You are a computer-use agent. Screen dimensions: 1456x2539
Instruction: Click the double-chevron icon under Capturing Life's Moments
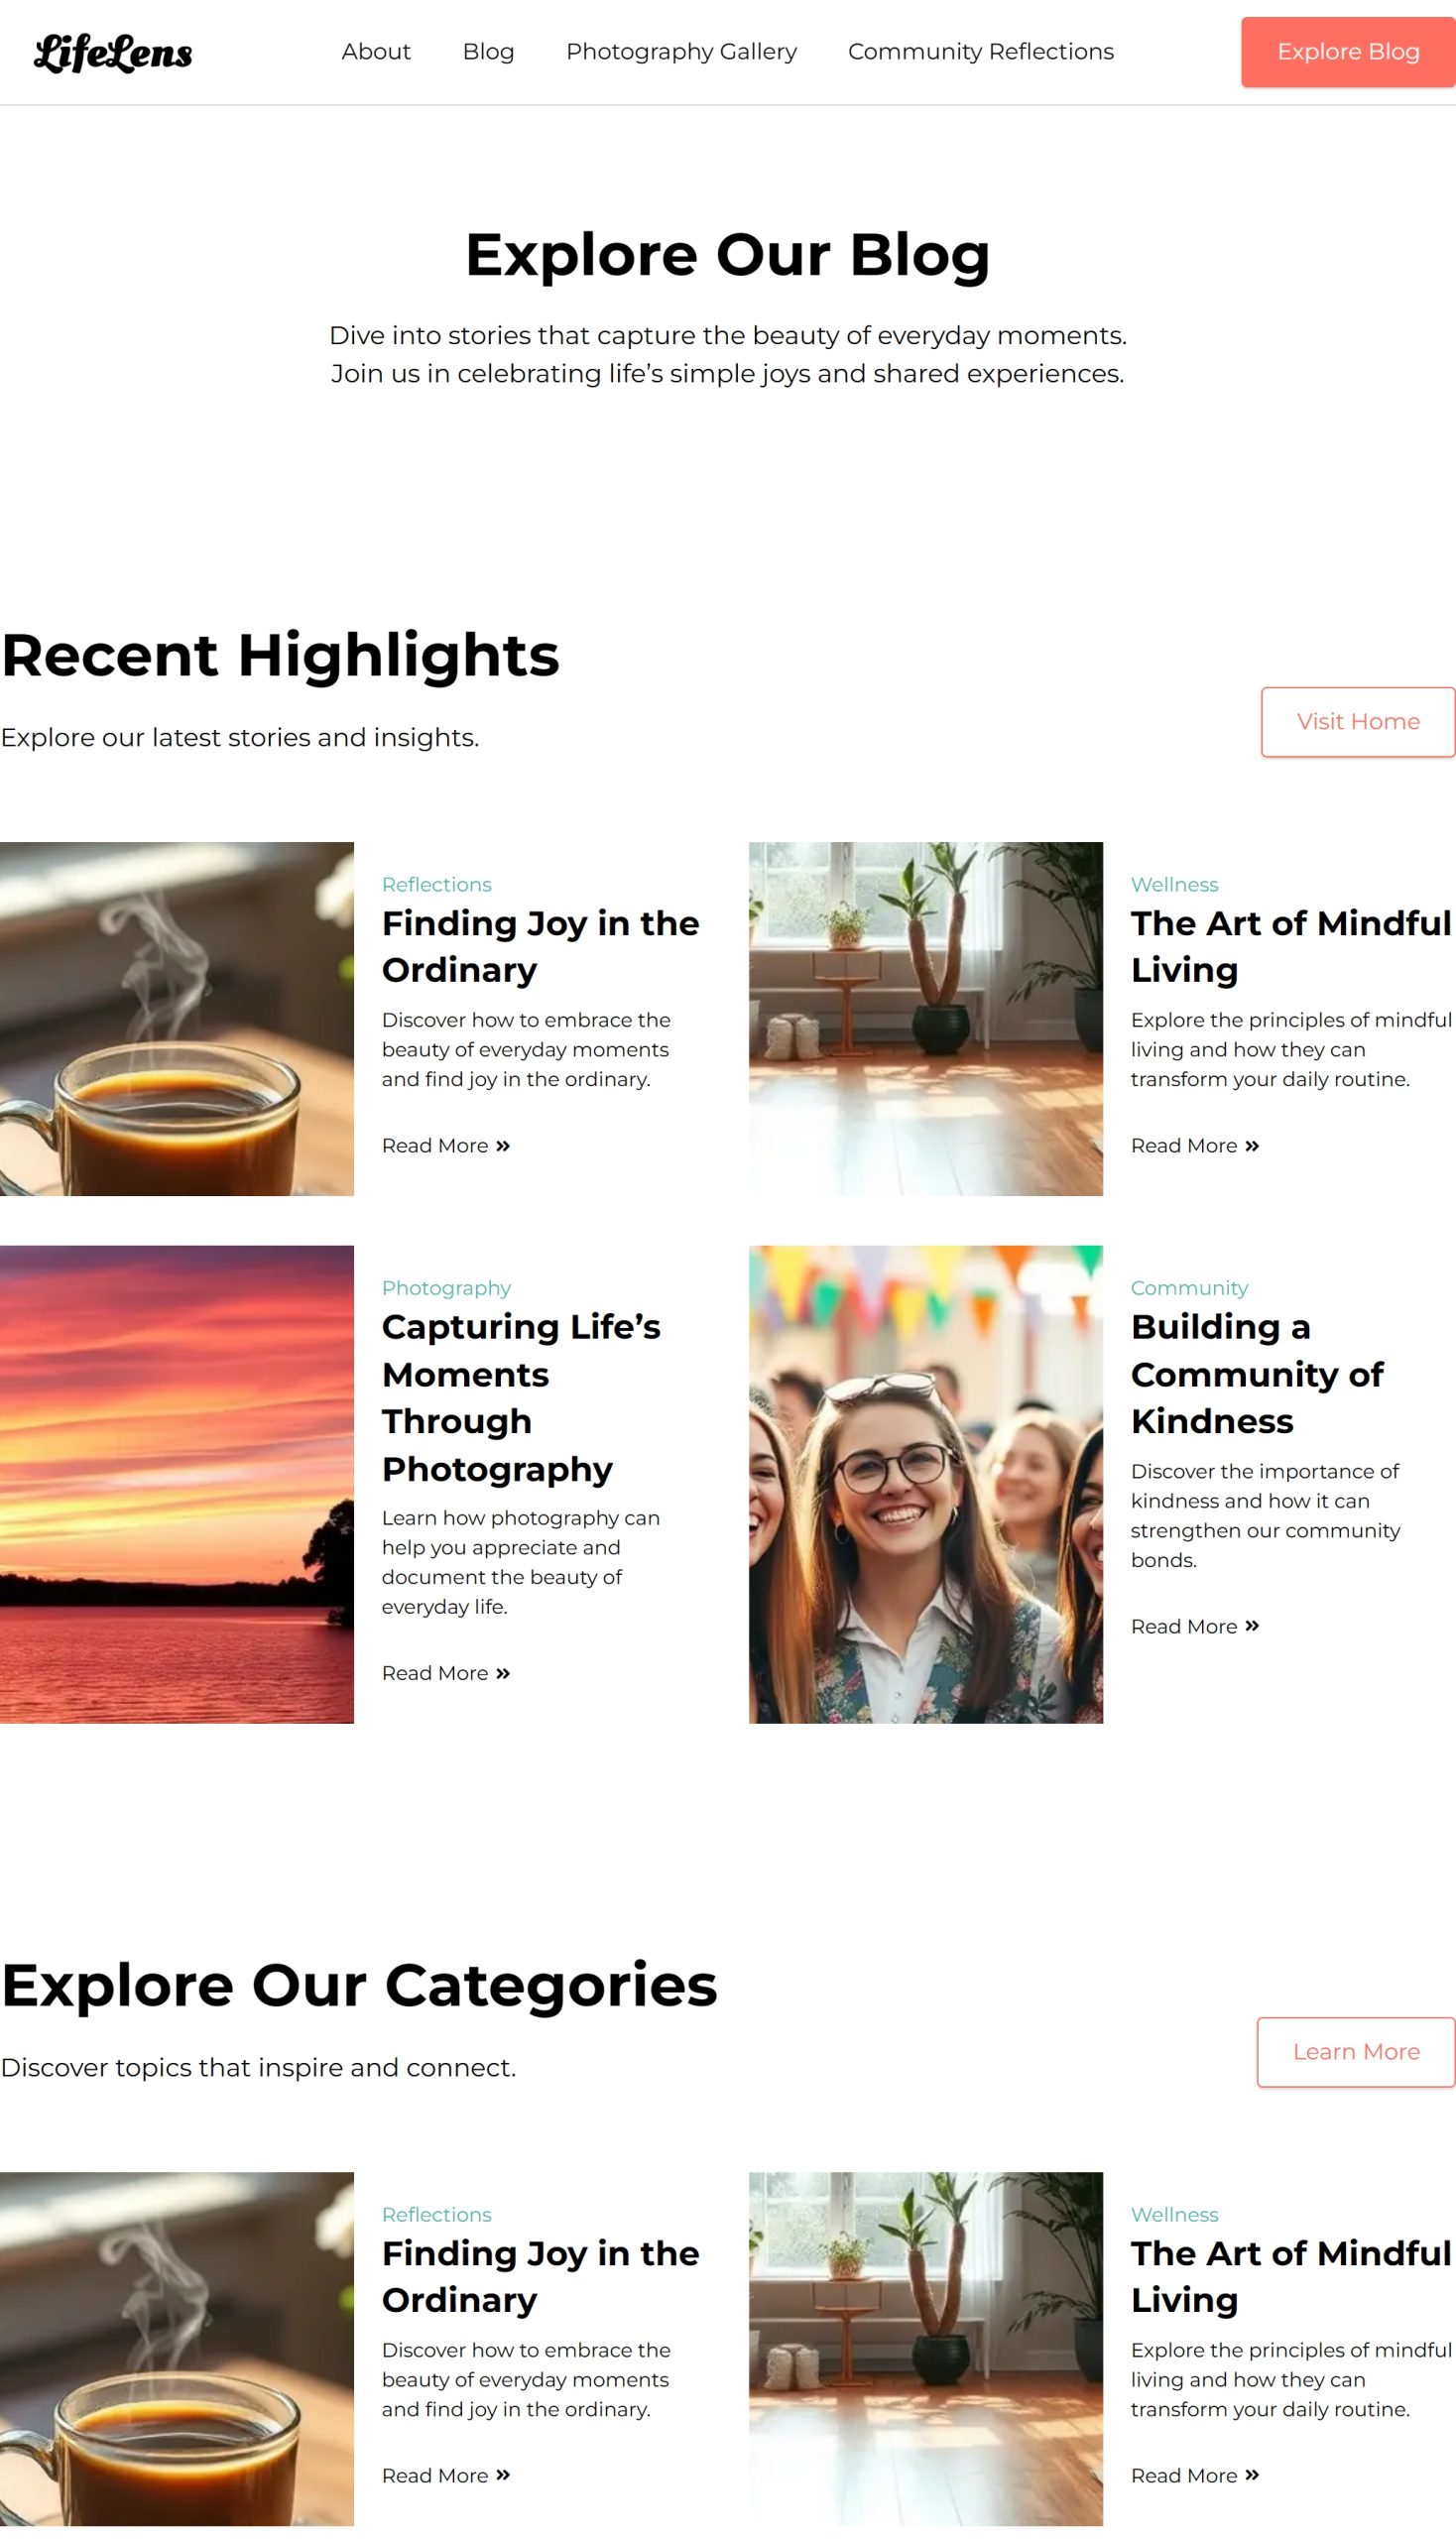click(503, 1674)
